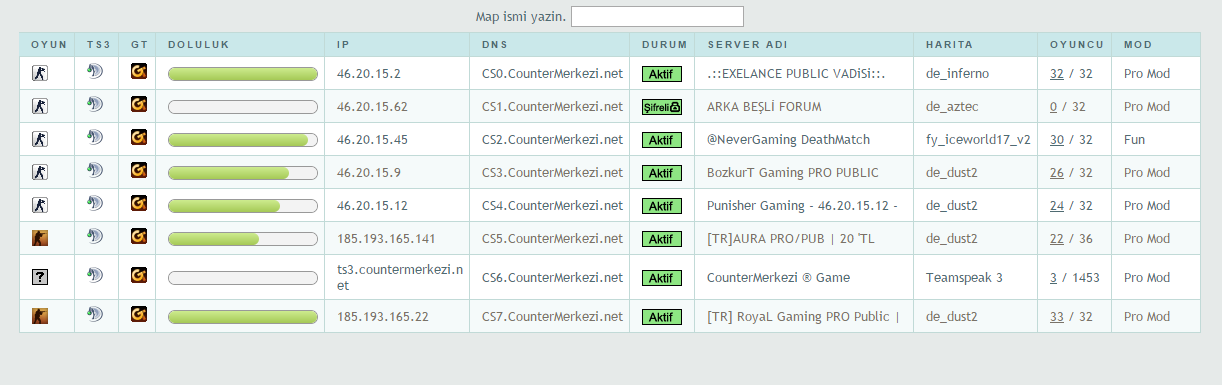Click CS:GO game icon in 185.193.165.22 row
Viewport: 1222px width, 385px height.
40,317
